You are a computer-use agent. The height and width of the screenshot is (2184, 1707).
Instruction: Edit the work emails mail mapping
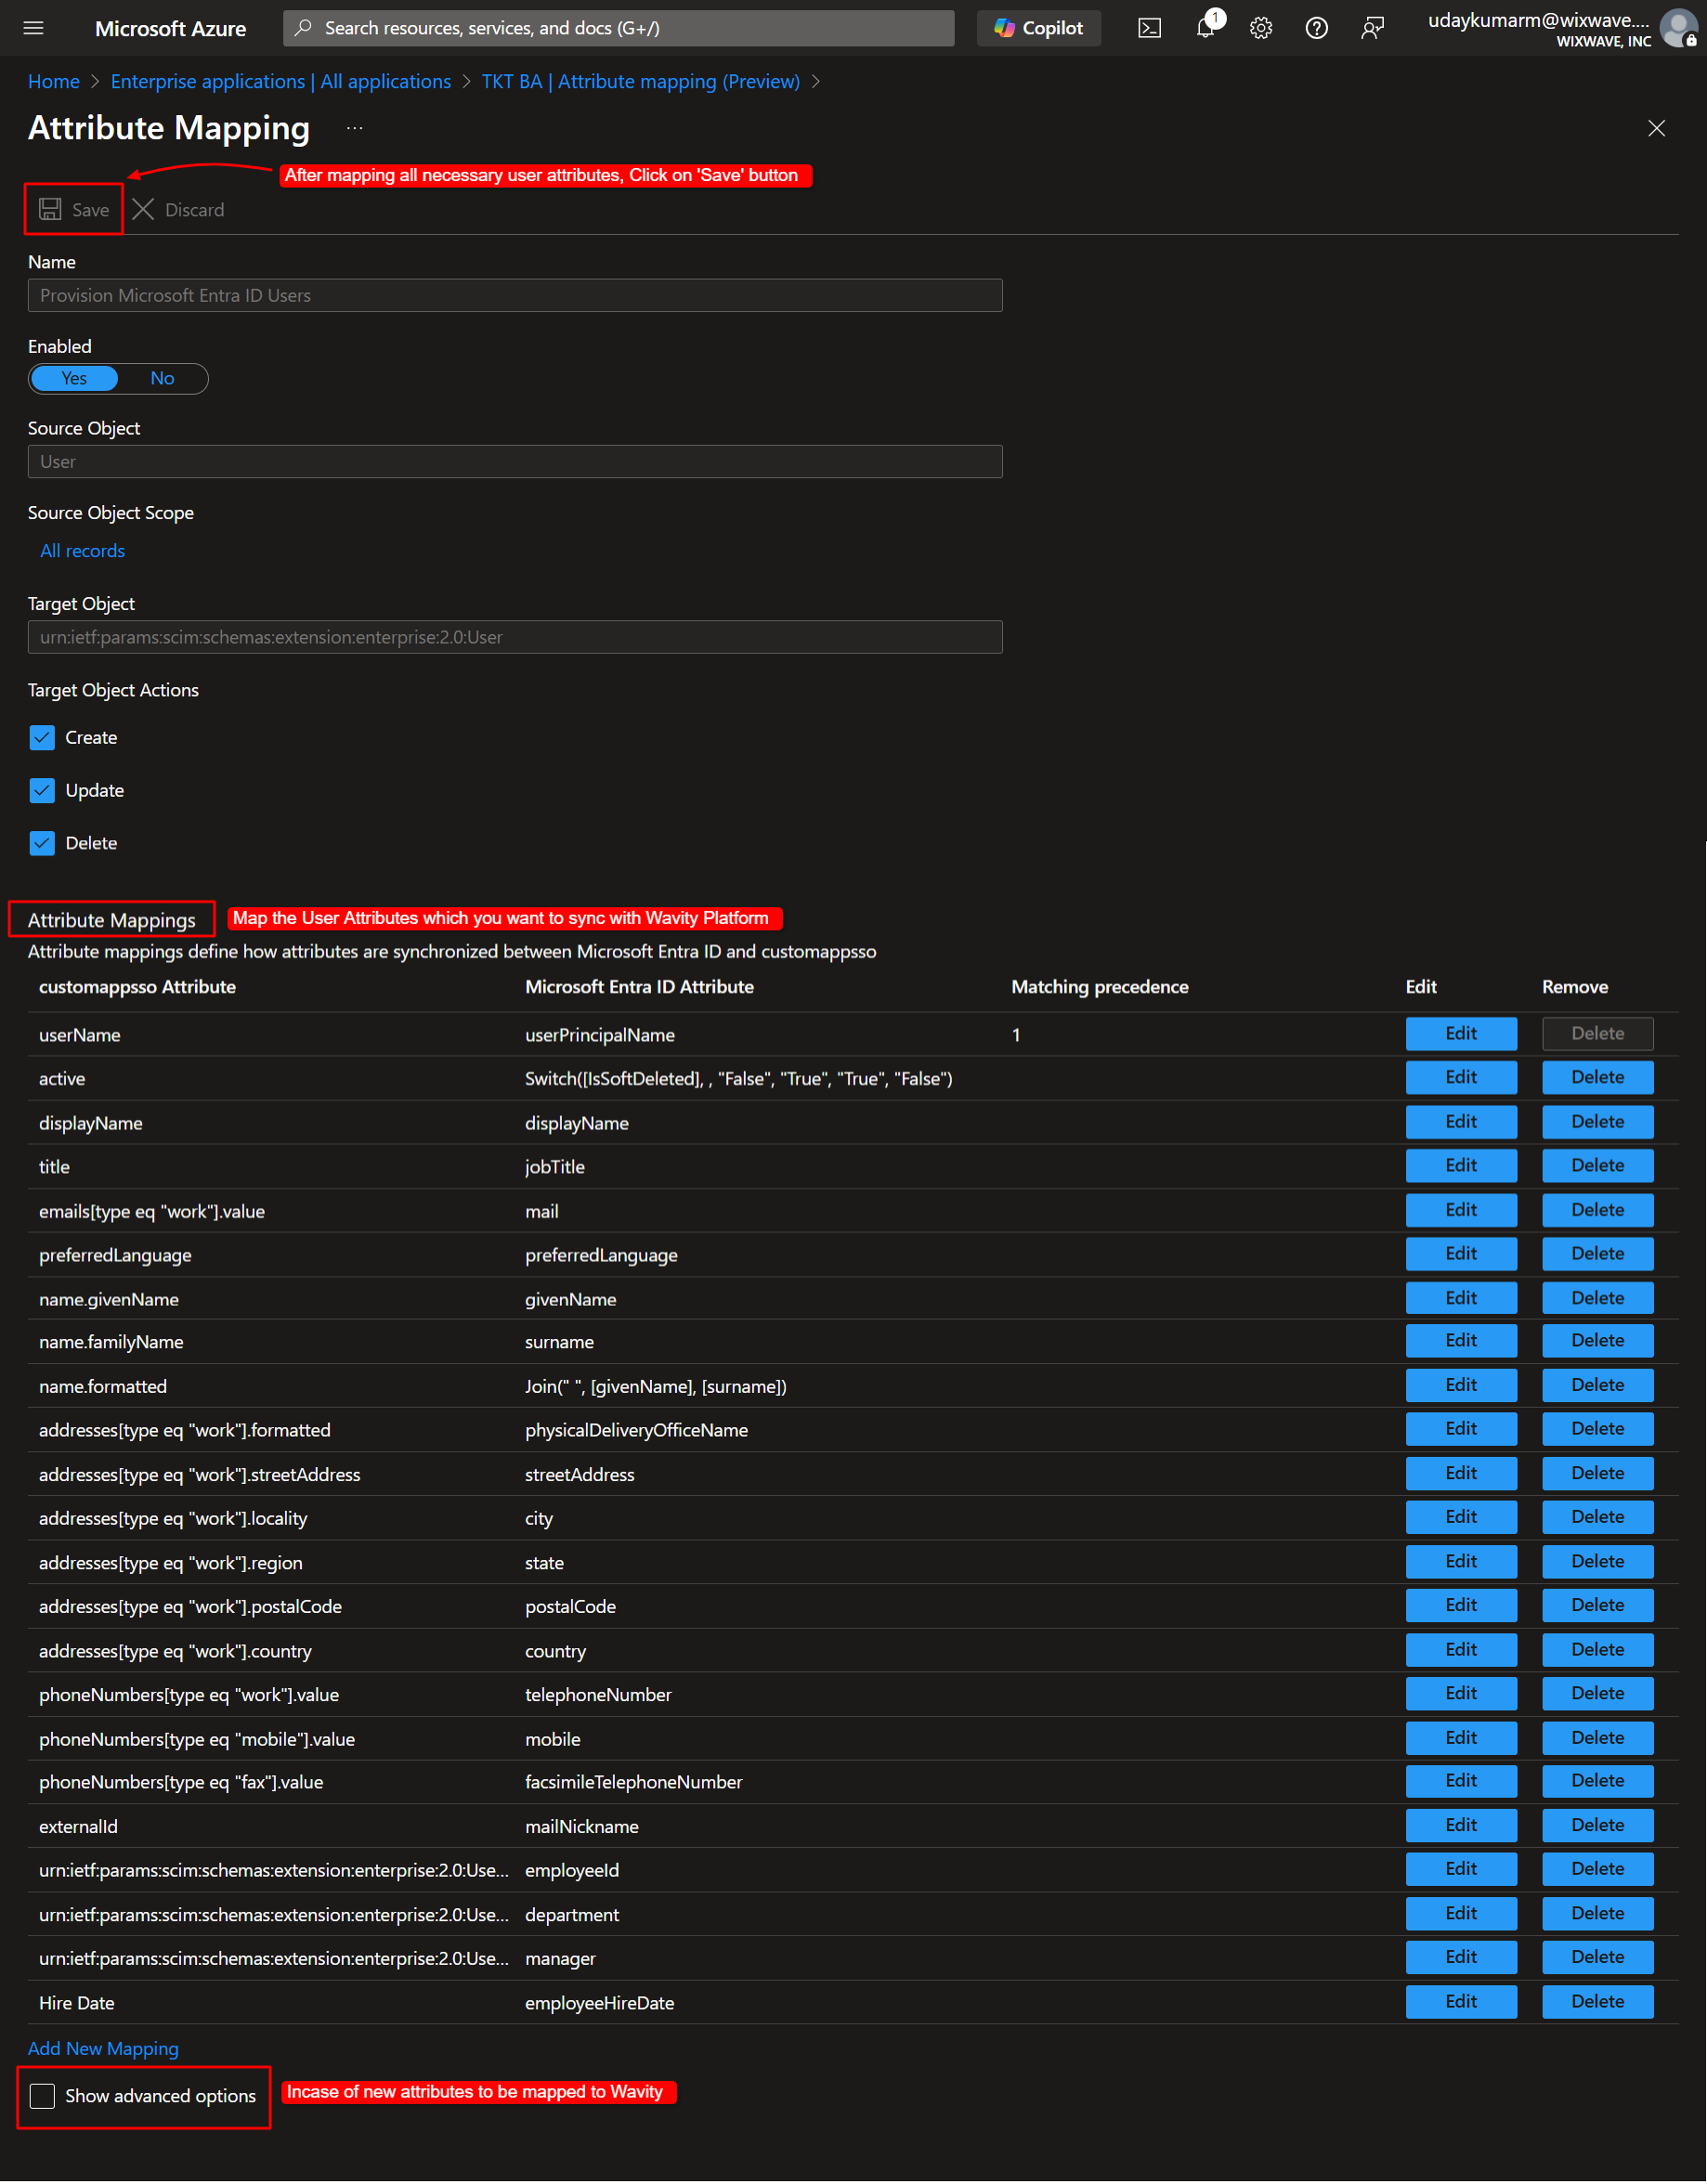(x=1461, y=1210)
